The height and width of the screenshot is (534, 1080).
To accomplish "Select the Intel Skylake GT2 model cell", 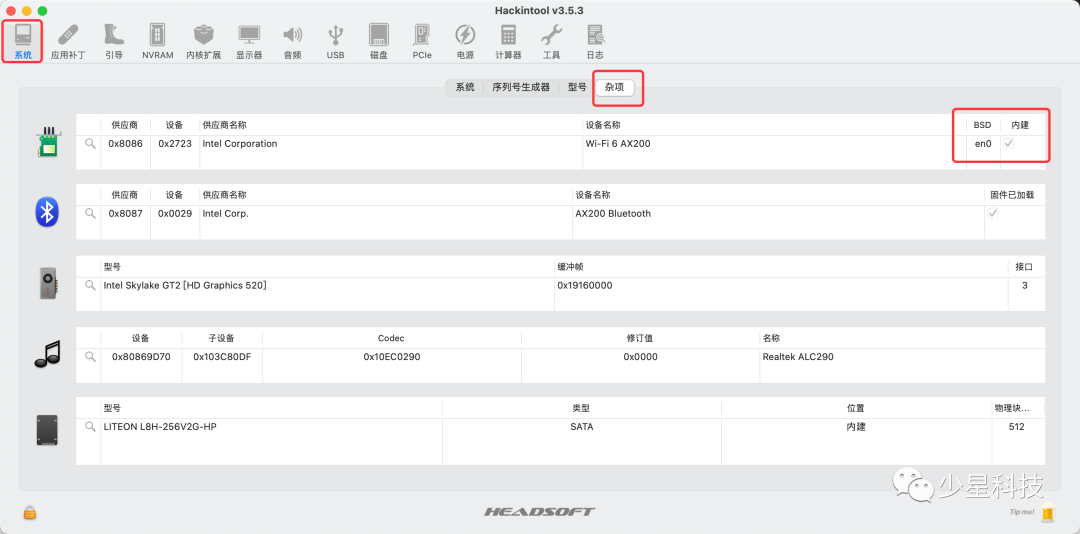I will [185, 285].
